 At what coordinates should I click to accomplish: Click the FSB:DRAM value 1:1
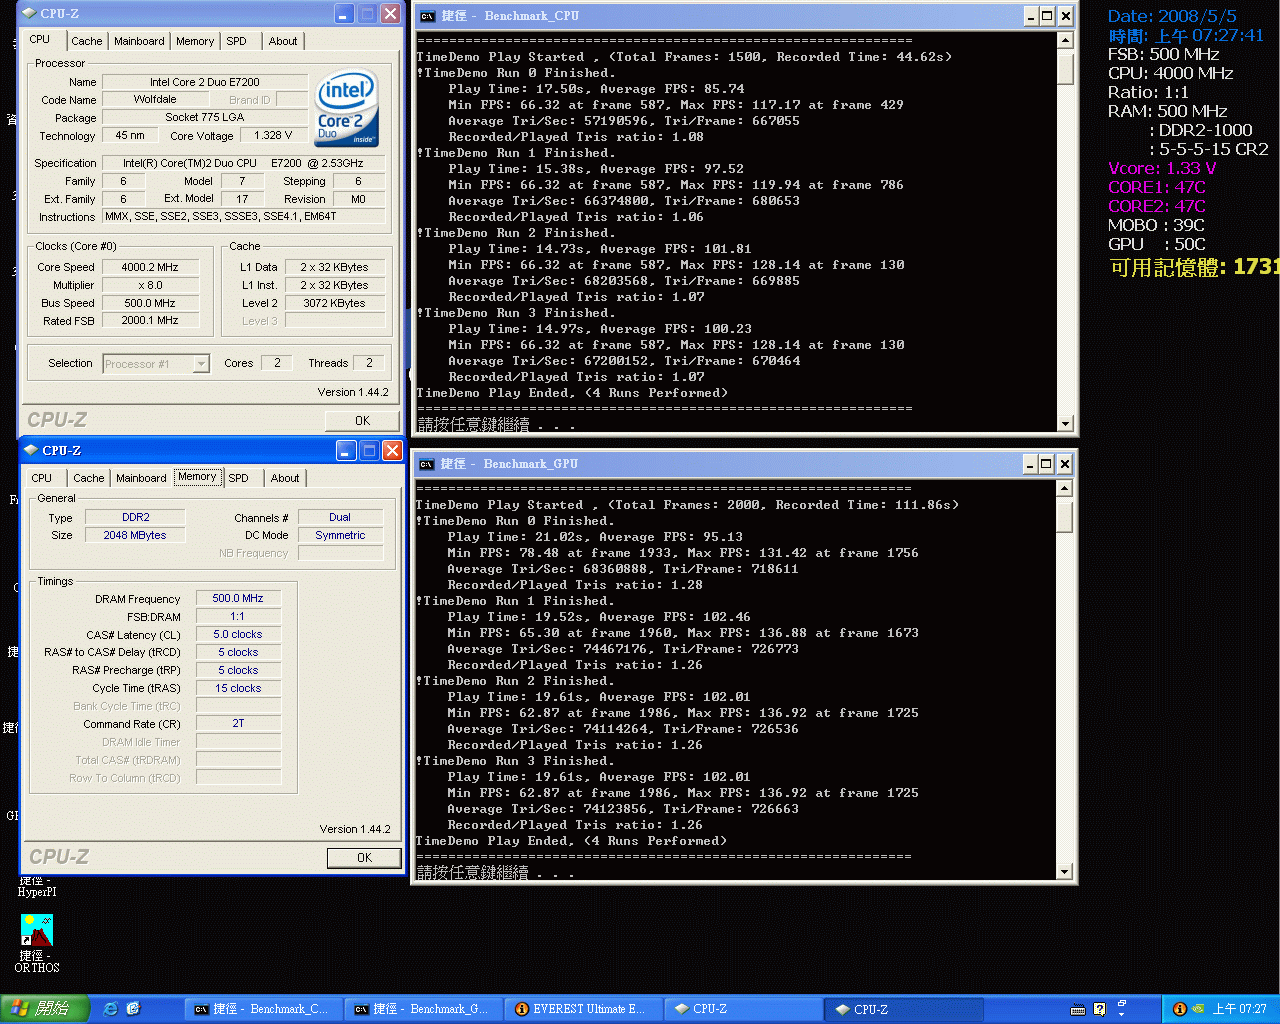238,616
